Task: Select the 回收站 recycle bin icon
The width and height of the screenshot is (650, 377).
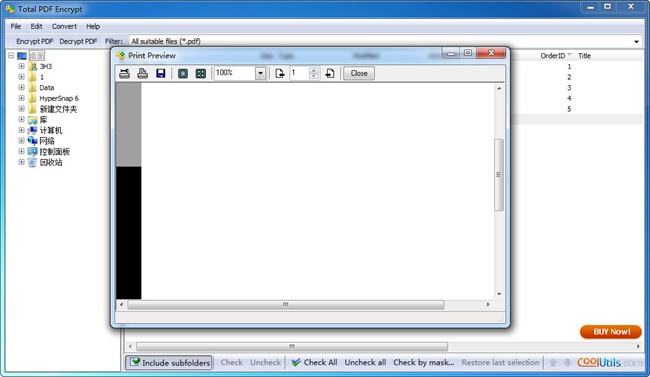Action: (x=32, y=163)
